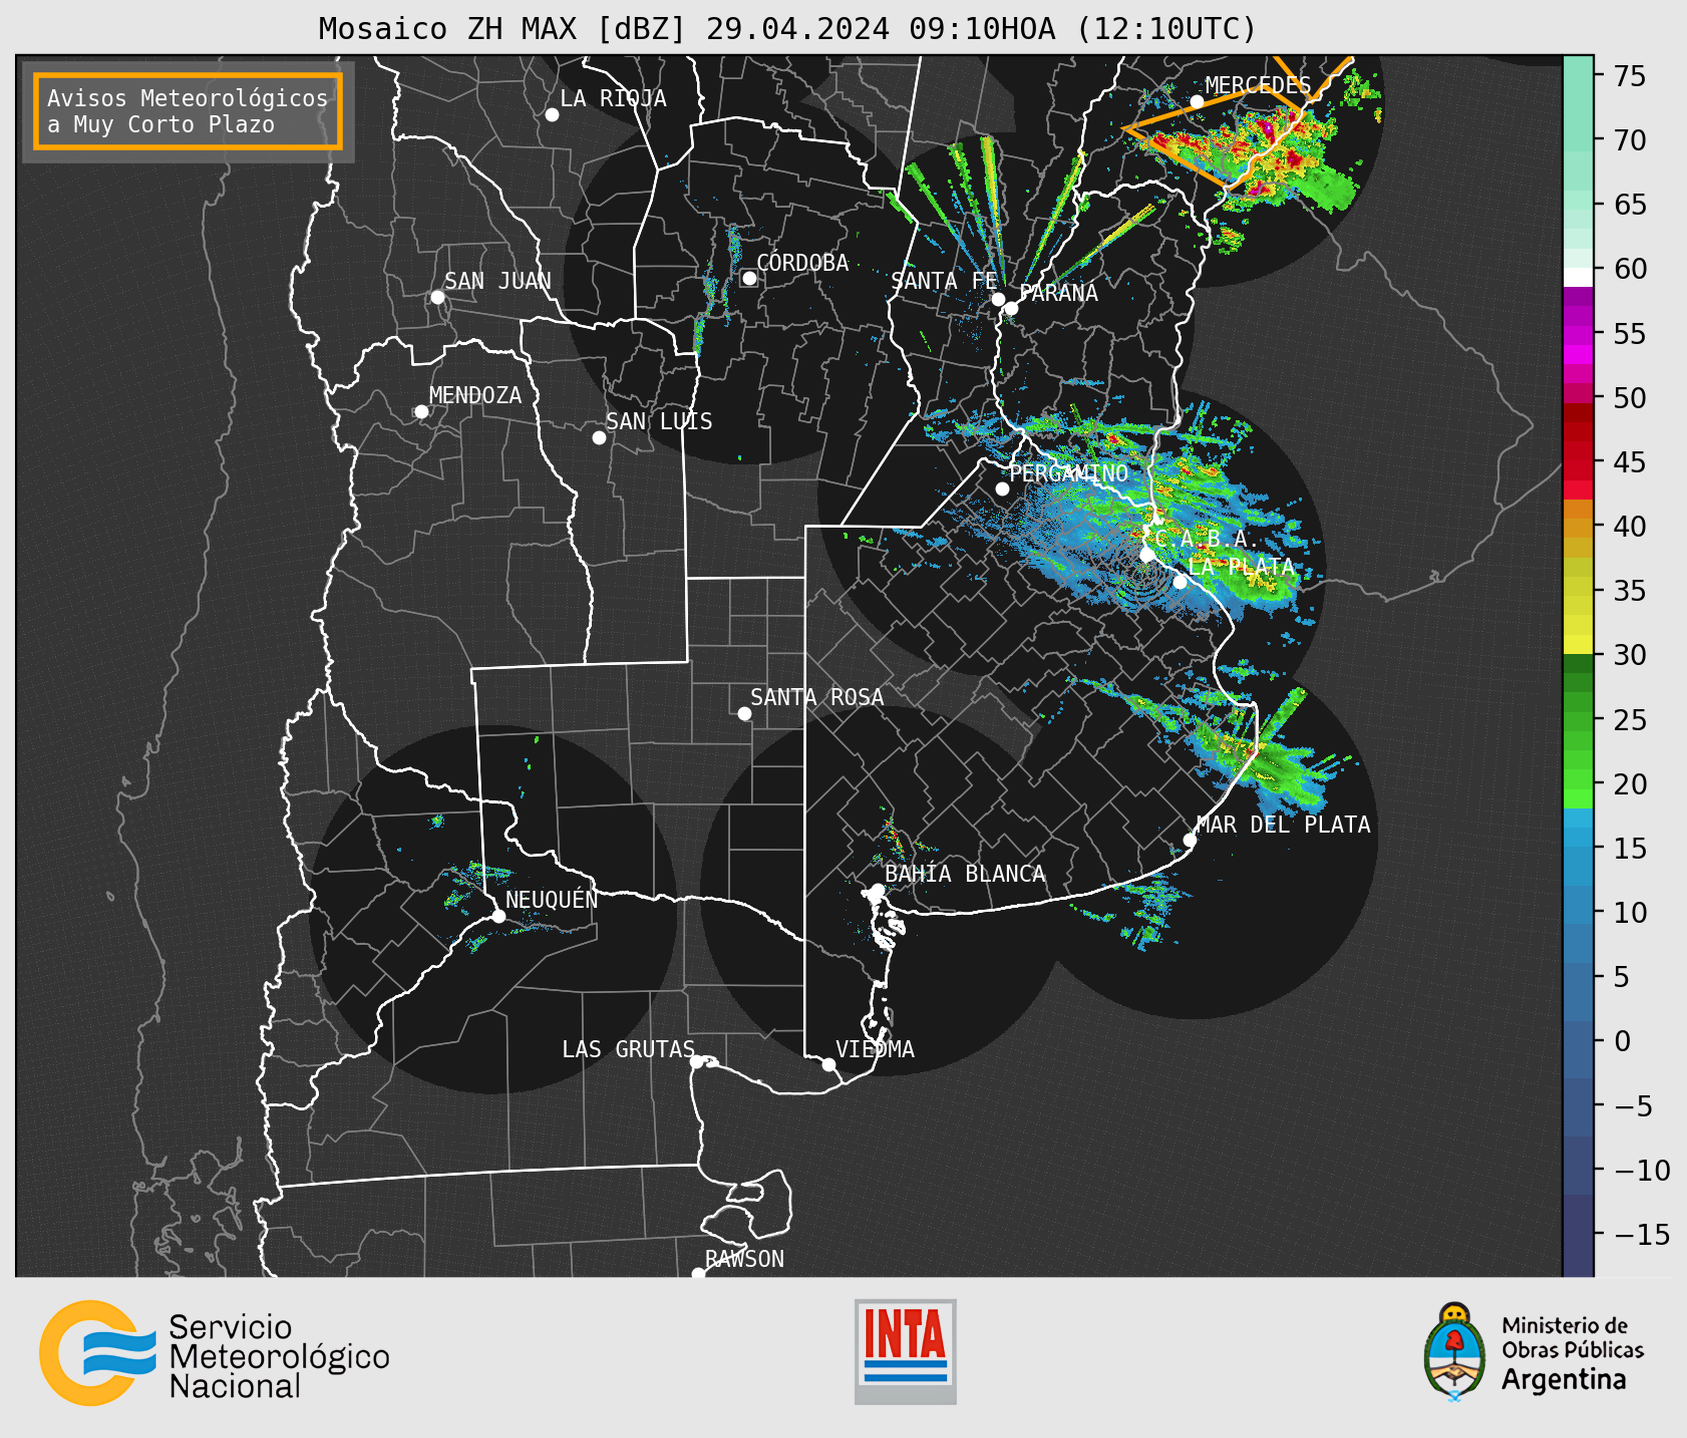Click the MAR DEL PLATA city marker dot

[x=1190, y=840]
